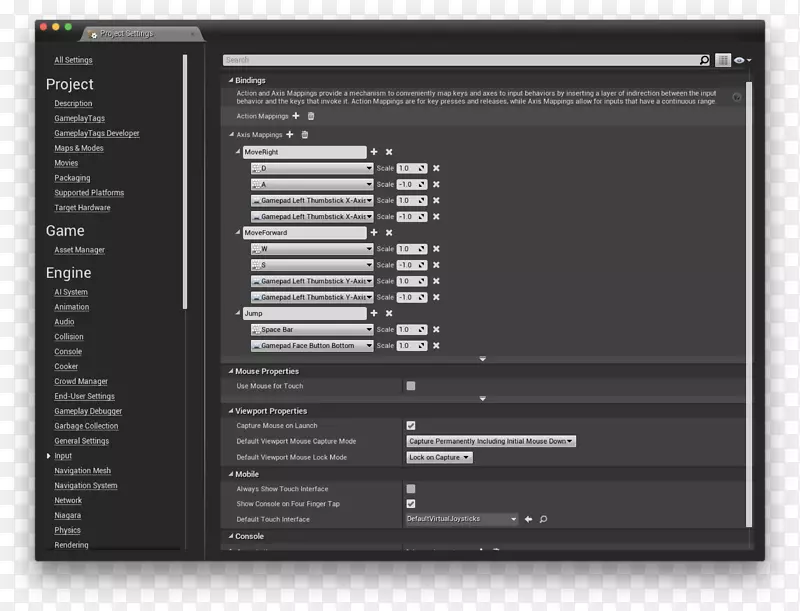800x611 pixels.
Task: Open Supported Platforms settings
Action: [x=89, y=192]
